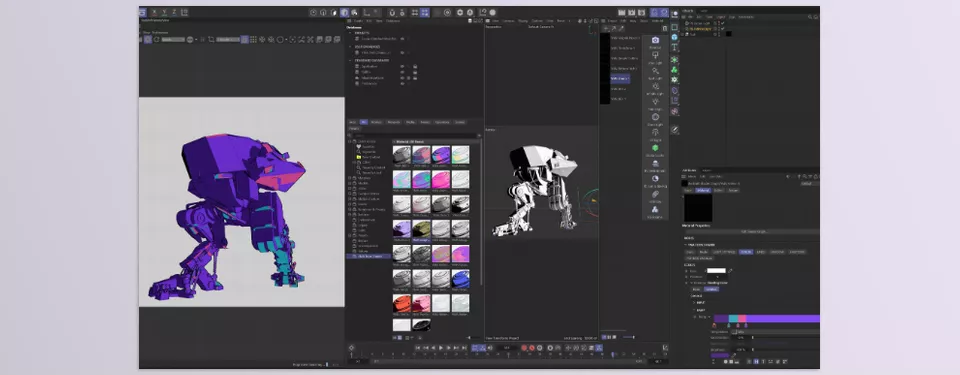Click the asset browser search field
Viewport: 960px width, 375px height.
(414, 135)
